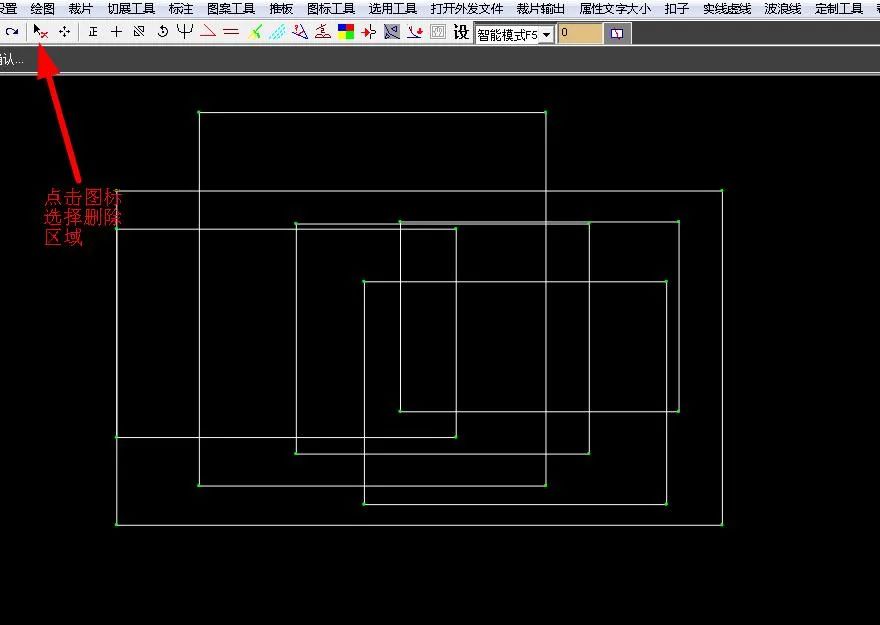Click the trident fork toolbar icon
The height and width of the screenshot is (625, 880).
(185, 32)
